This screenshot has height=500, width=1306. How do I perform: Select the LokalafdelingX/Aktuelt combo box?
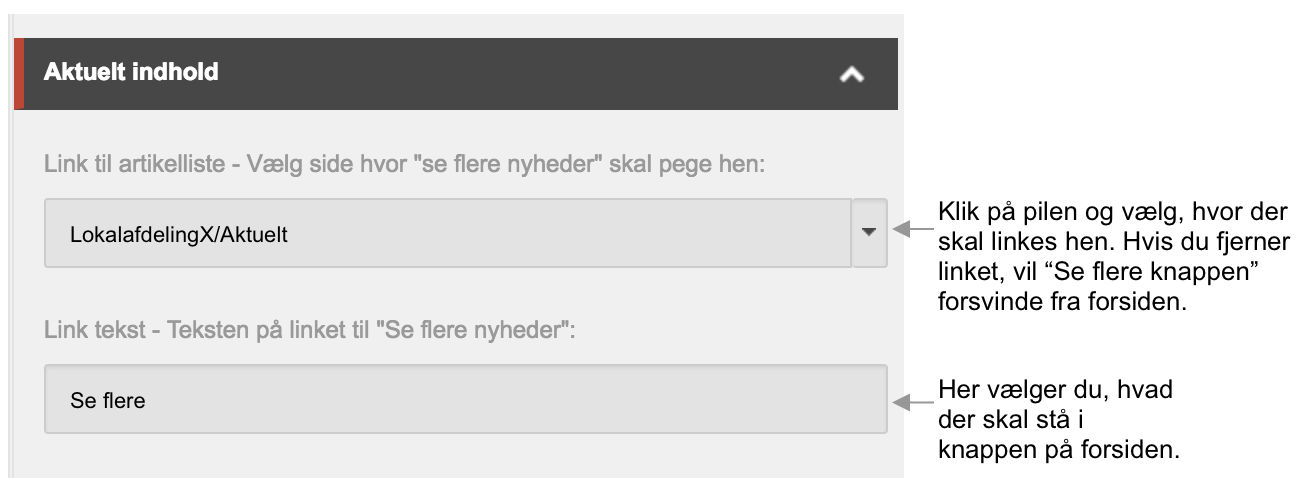pyautogui.click(x=448, y=233)
